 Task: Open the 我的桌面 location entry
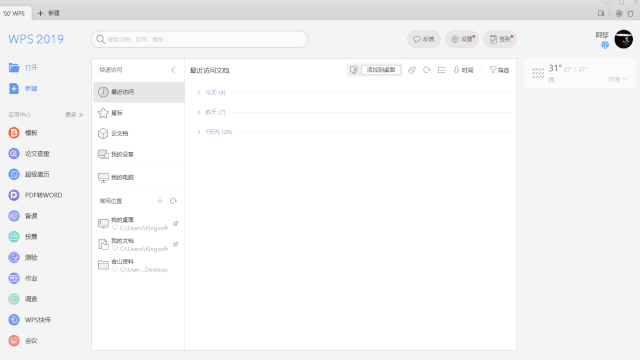coord(138,224)
